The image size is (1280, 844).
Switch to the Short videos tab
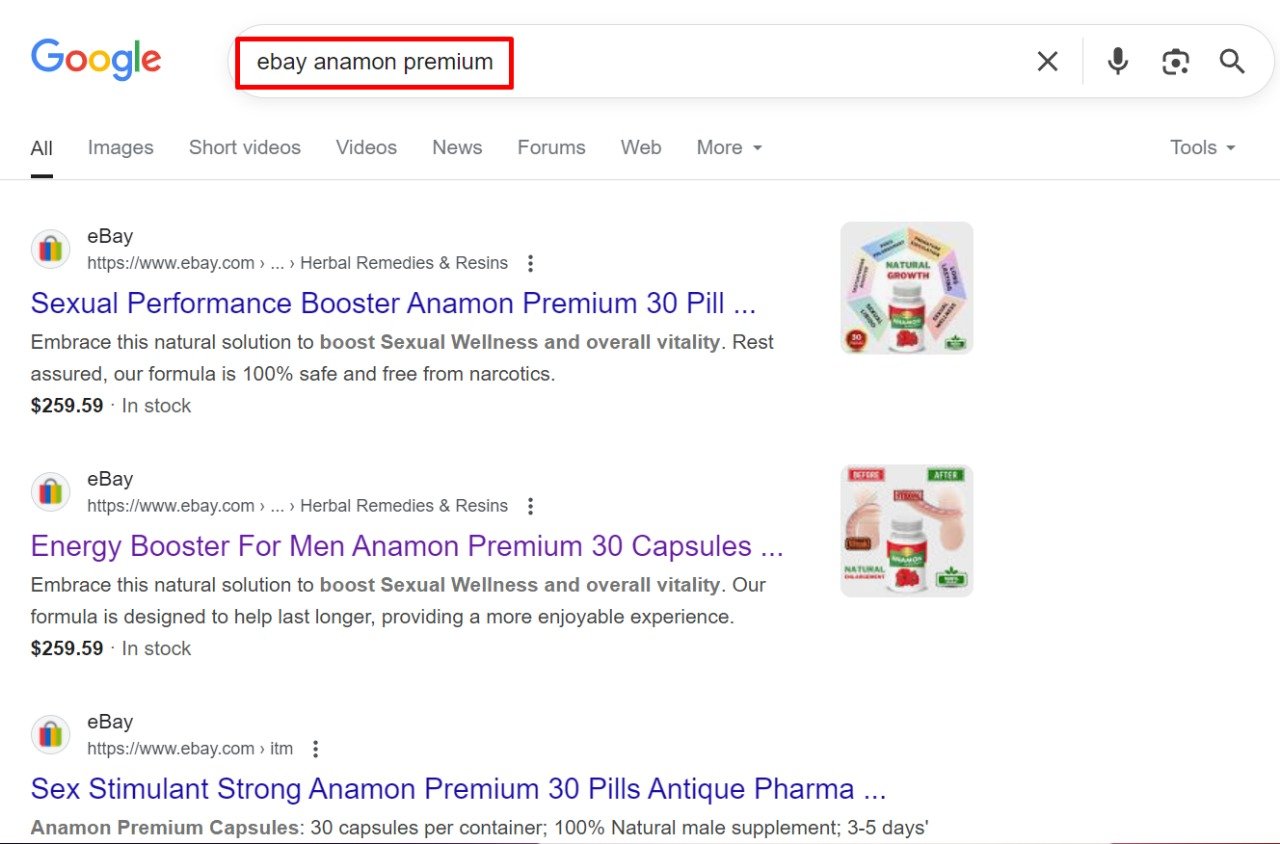pyautogui.click(x=244, y=148)
